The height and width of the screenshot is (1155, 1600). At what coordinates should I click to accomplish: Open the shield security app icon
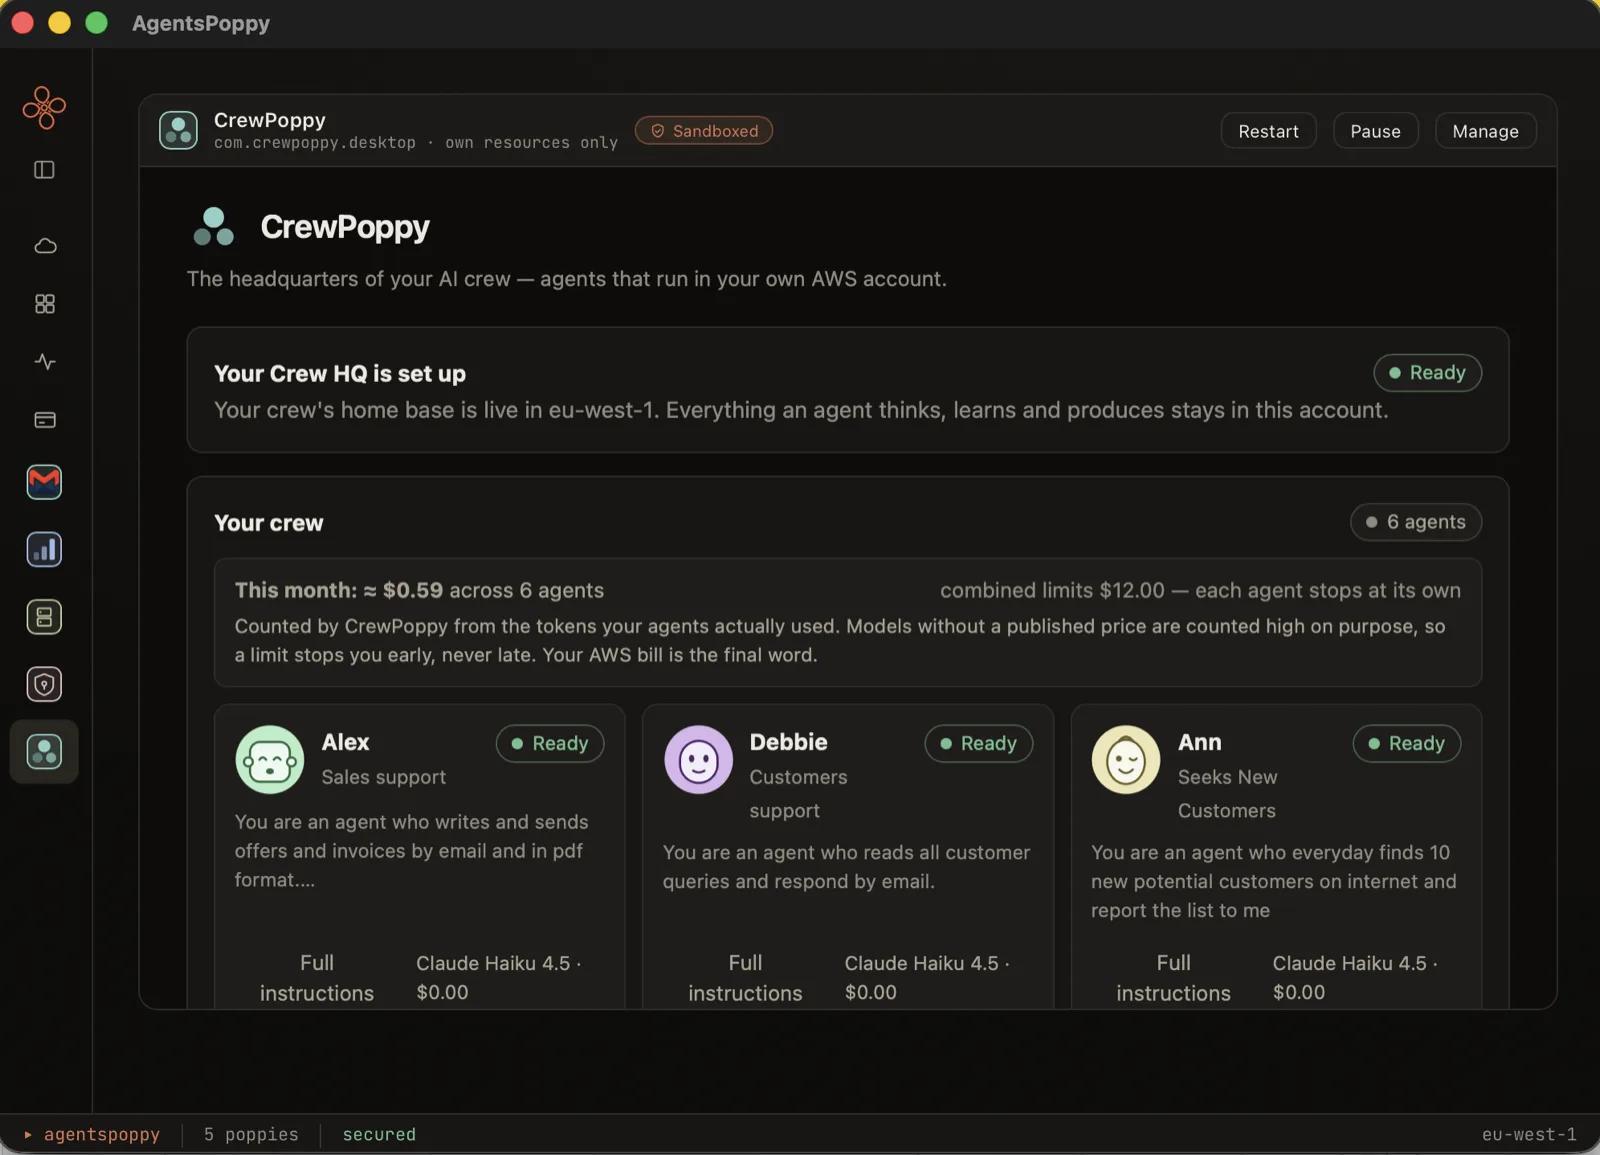(x=44, y=685)
